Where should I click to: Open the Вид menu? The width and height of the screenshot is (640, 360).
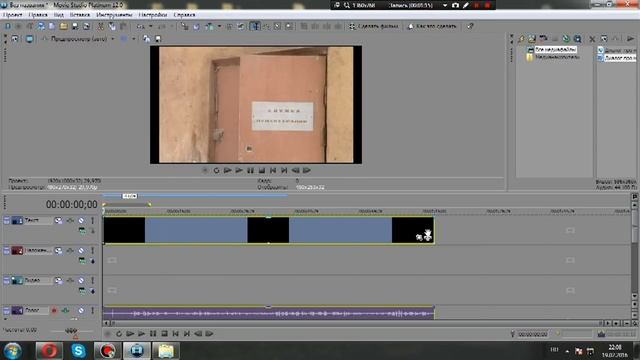point(59,15)
